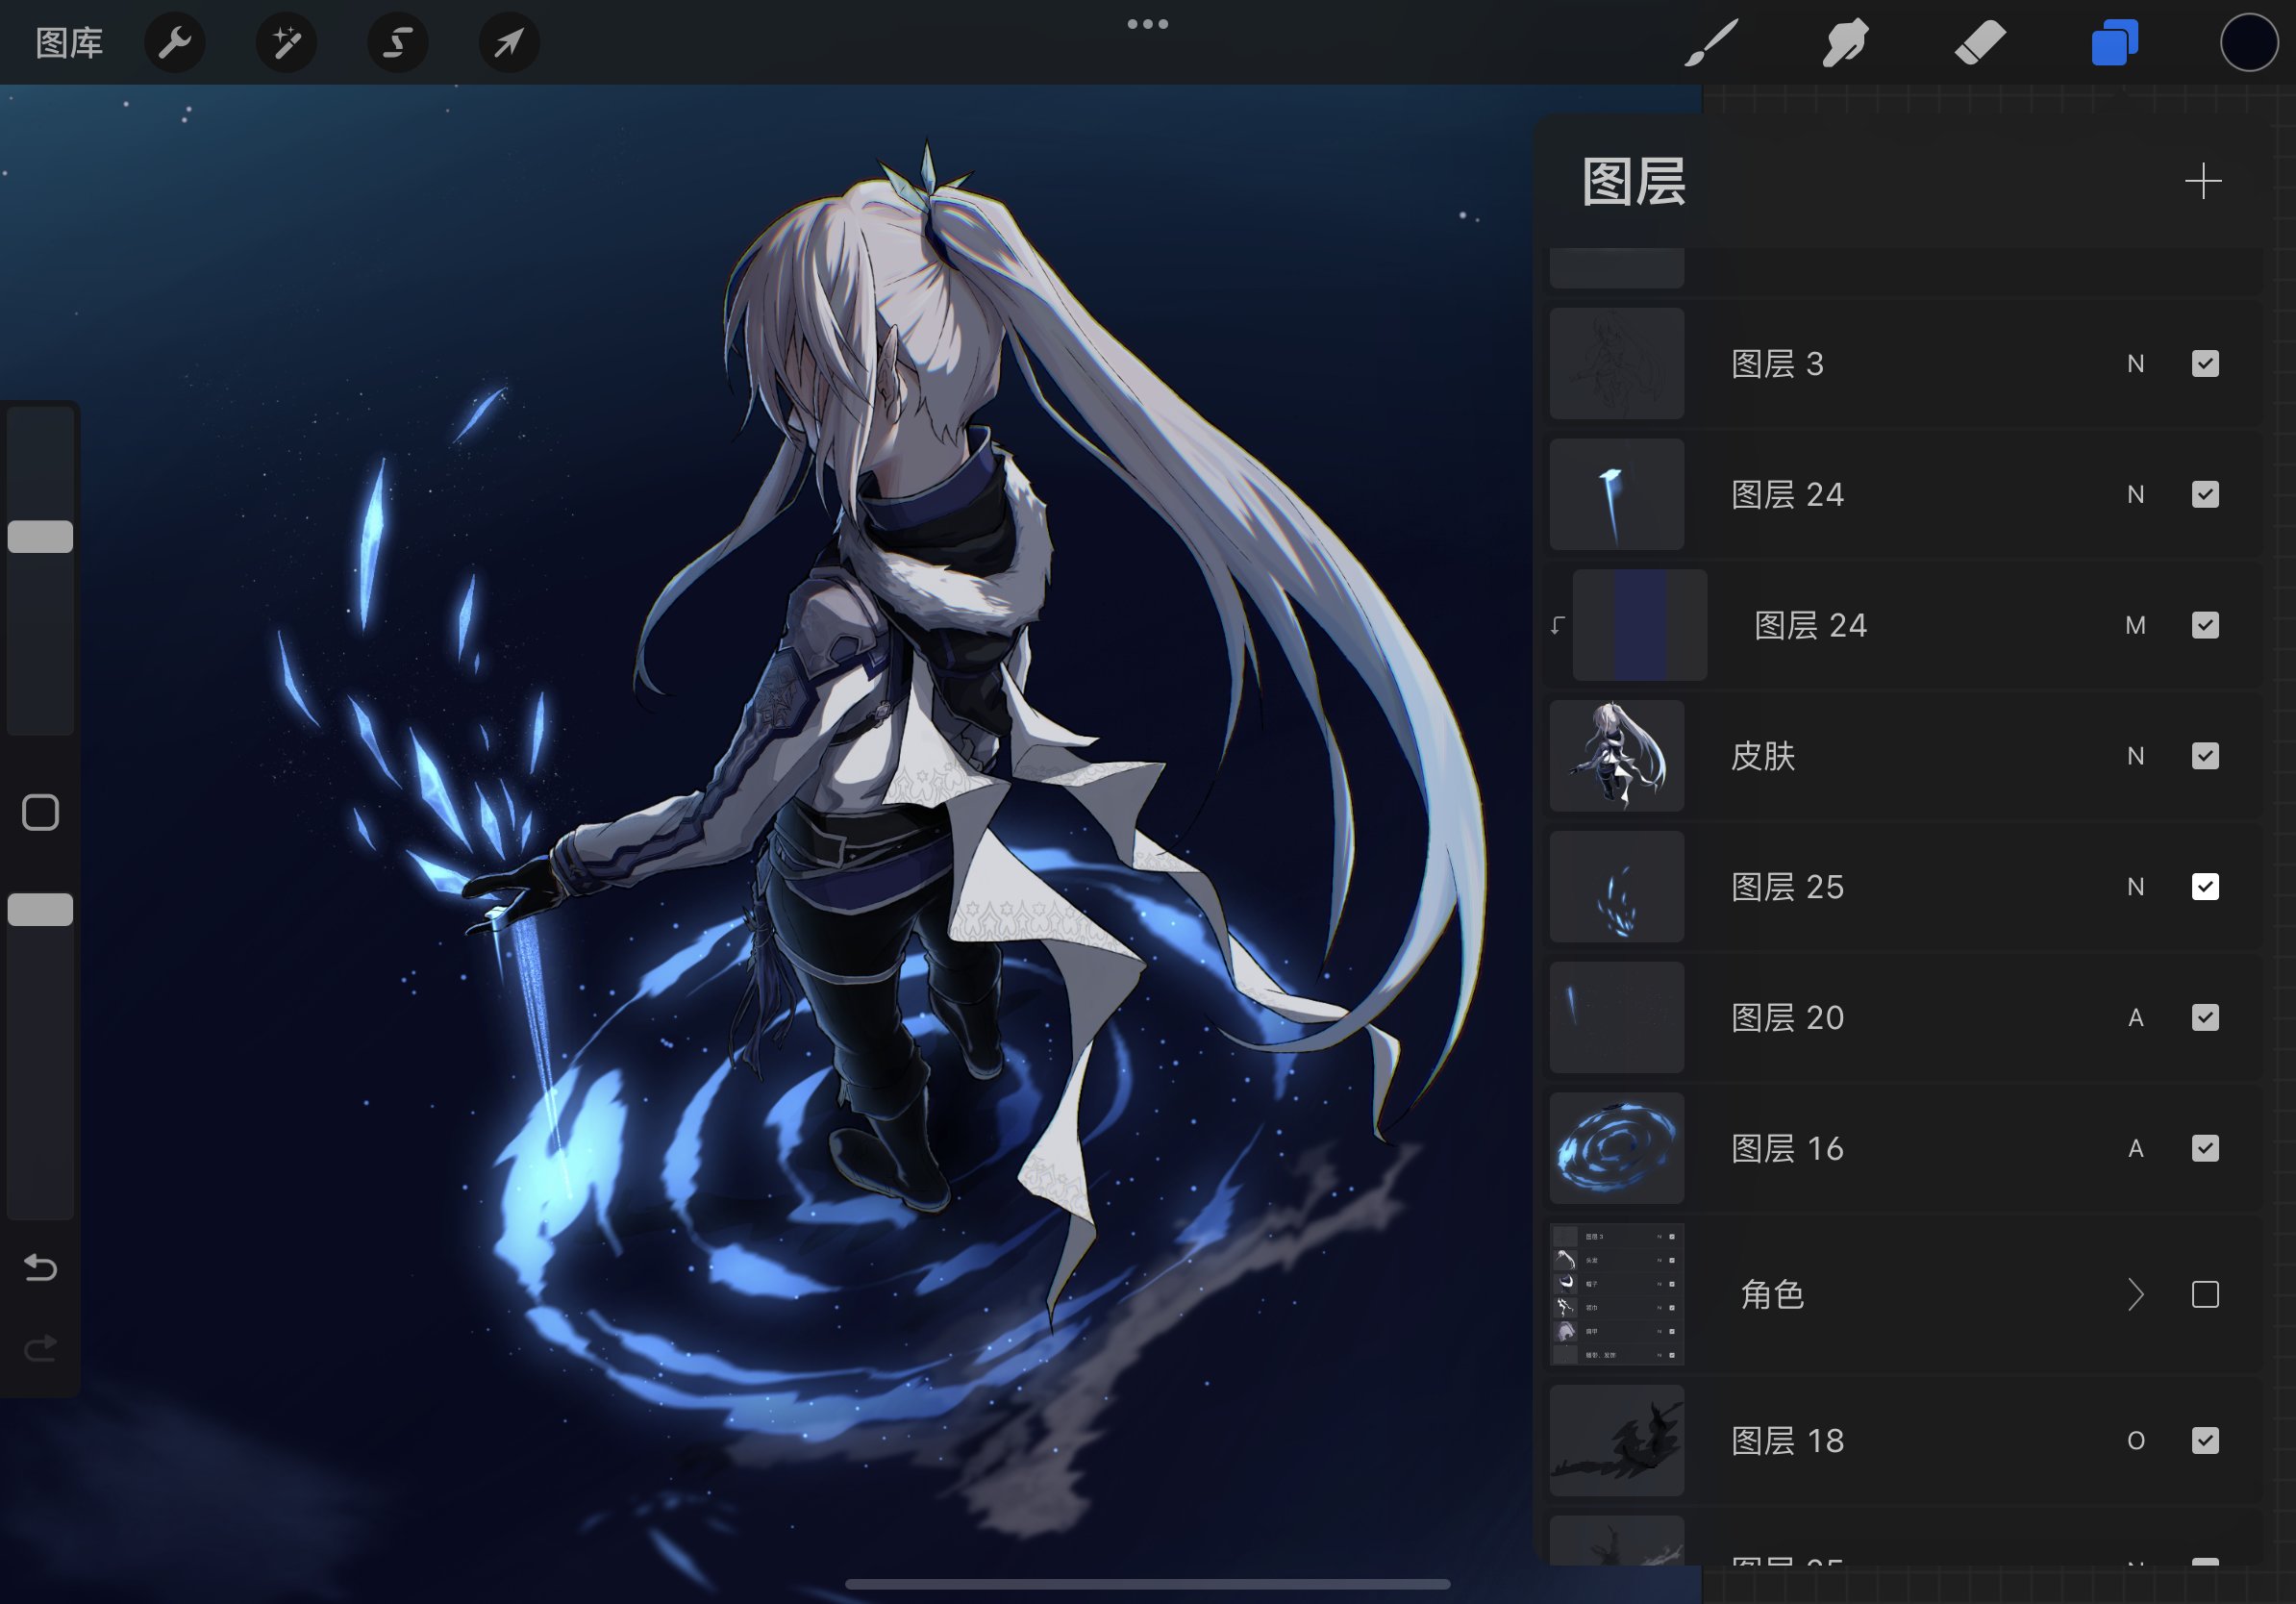Open blend mode N for 图层 25
Screen dimensions: 2296x1604
2136,887
